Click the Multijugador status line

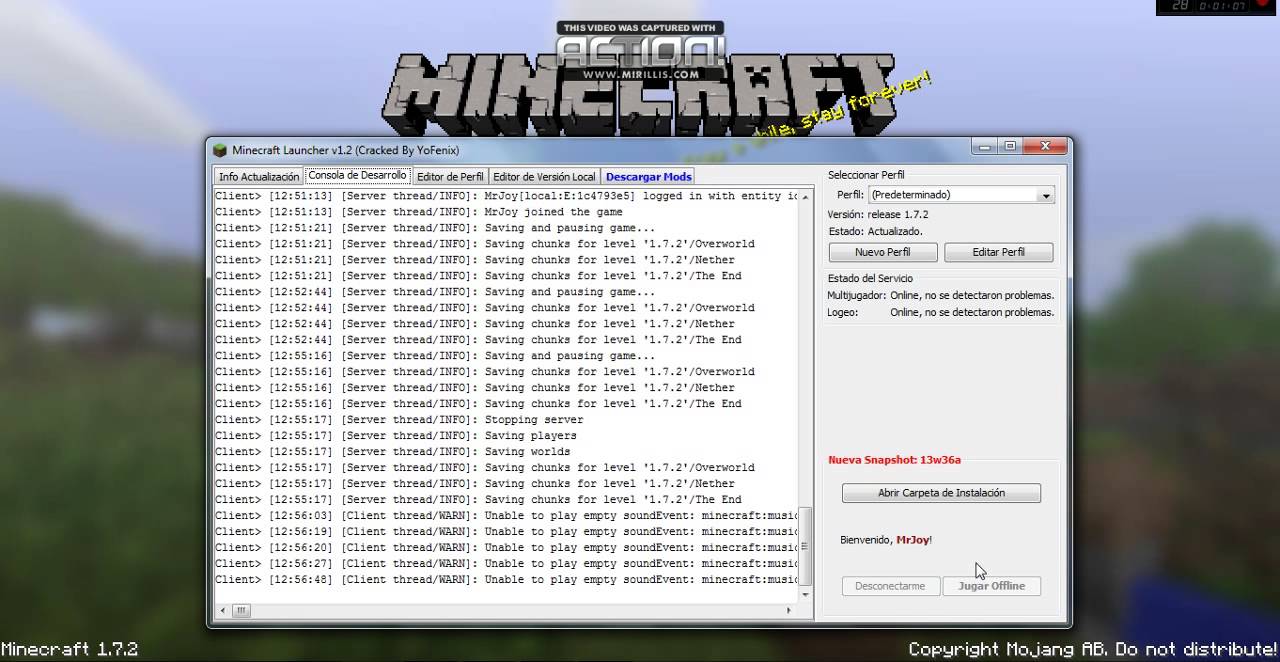click(x=940, y=296)
